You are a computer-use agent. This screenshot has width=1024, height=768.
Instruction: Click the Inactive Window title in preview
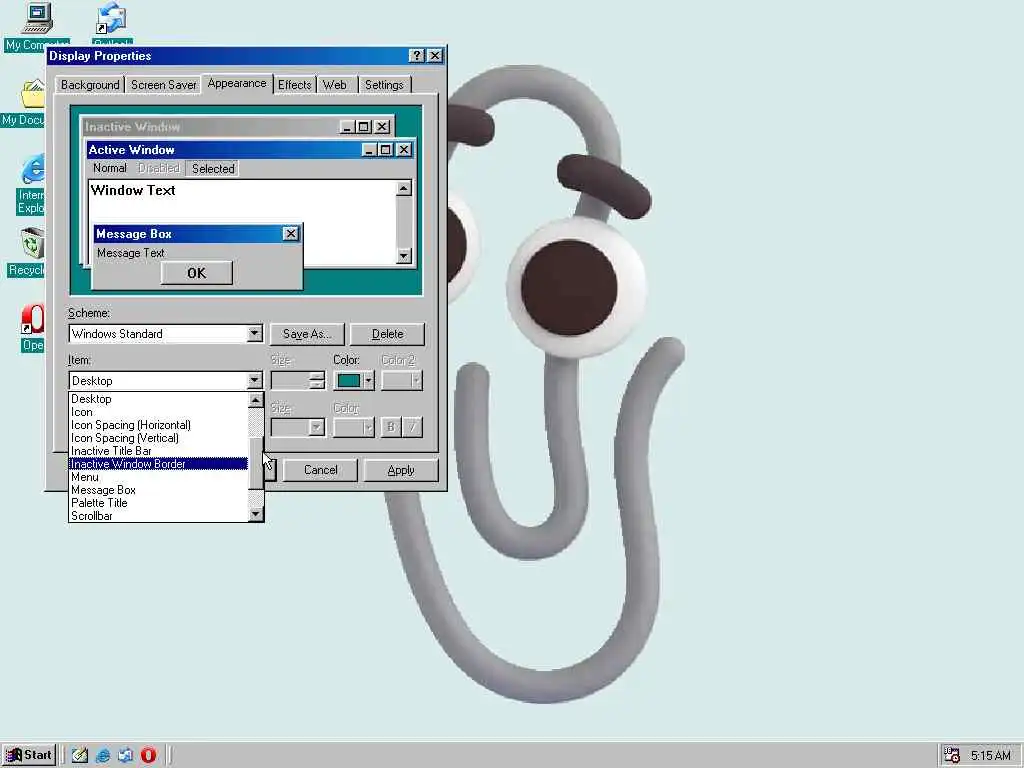click(x=133, y=127)
